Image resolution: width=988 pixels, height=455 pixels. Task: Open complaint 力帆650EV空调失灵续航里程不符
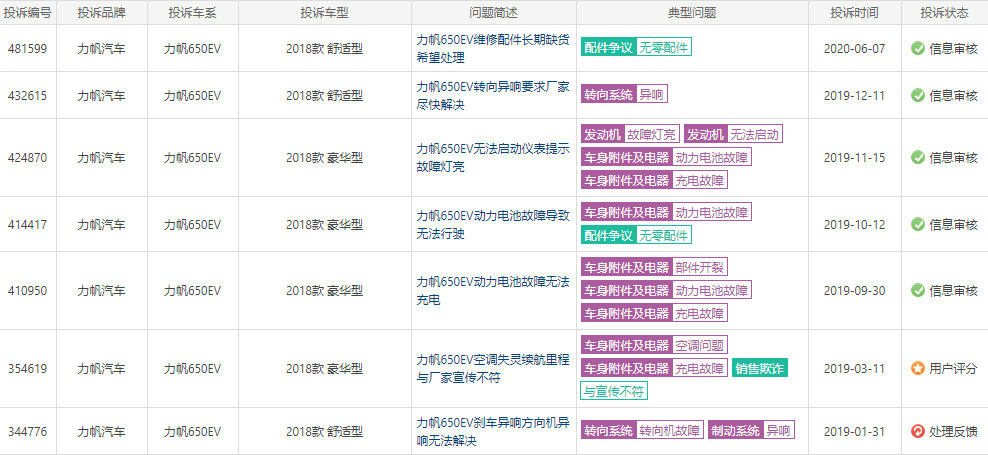click(493, 369)
